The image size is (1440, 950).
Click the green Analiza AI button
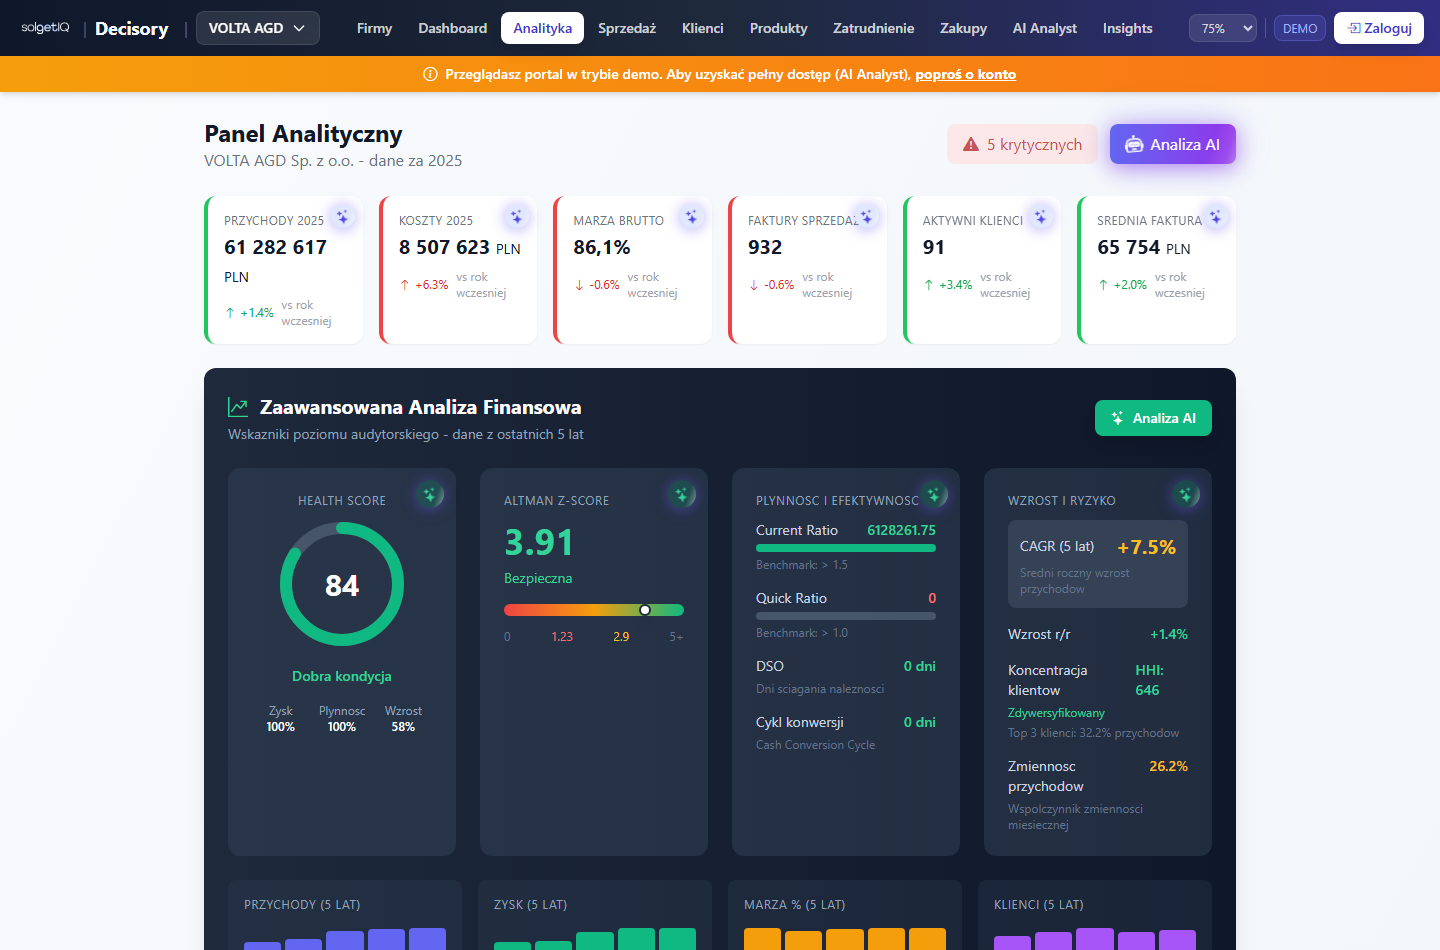coord(1153,418)
